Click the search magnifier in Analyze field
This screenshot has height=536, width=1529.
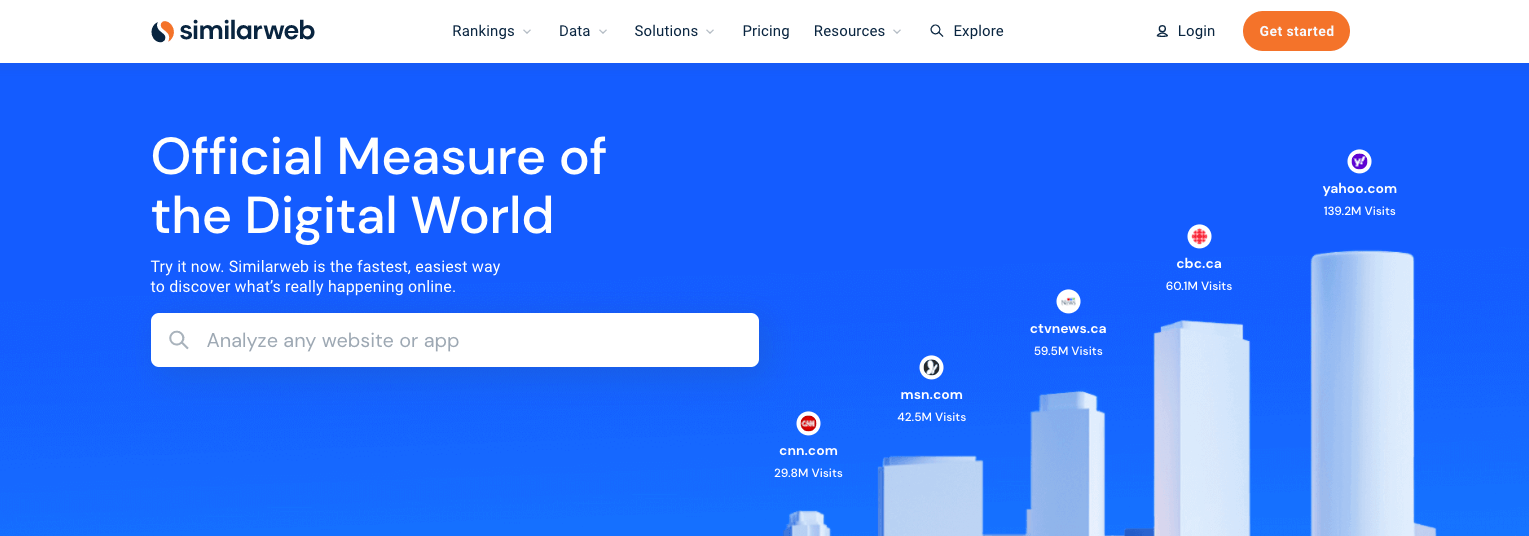tap(179, 340)
